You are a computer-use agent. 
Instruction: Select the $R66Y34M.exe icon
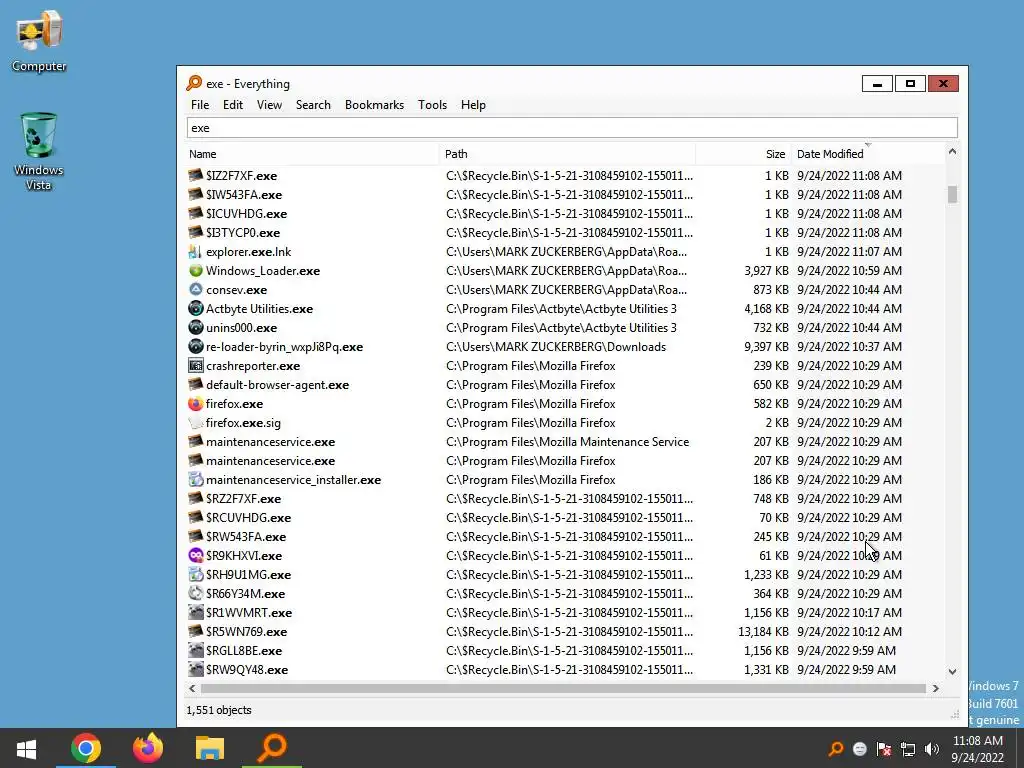tap(195, 593)
